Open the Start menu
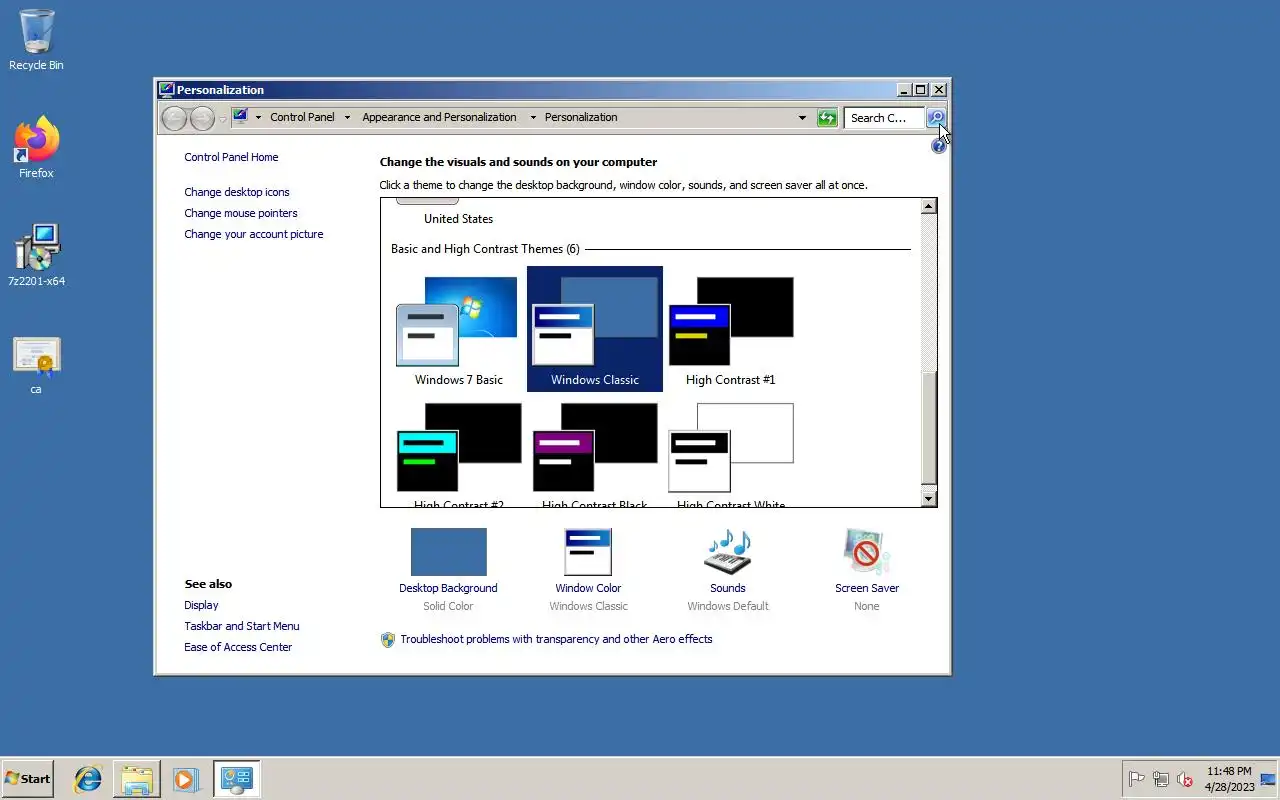Viewport: 1280px width, 800px height. (27, 779)
